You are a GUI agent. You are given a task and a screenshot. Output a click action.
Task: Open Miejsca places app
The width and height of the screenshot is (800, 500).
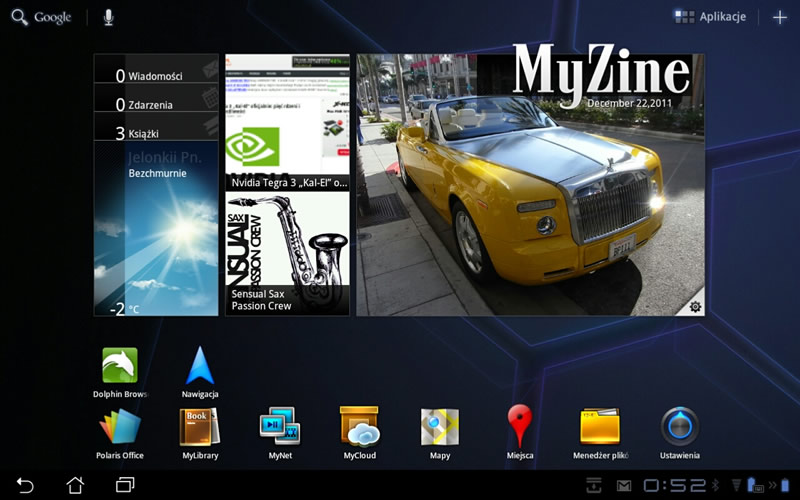(520, 434)
